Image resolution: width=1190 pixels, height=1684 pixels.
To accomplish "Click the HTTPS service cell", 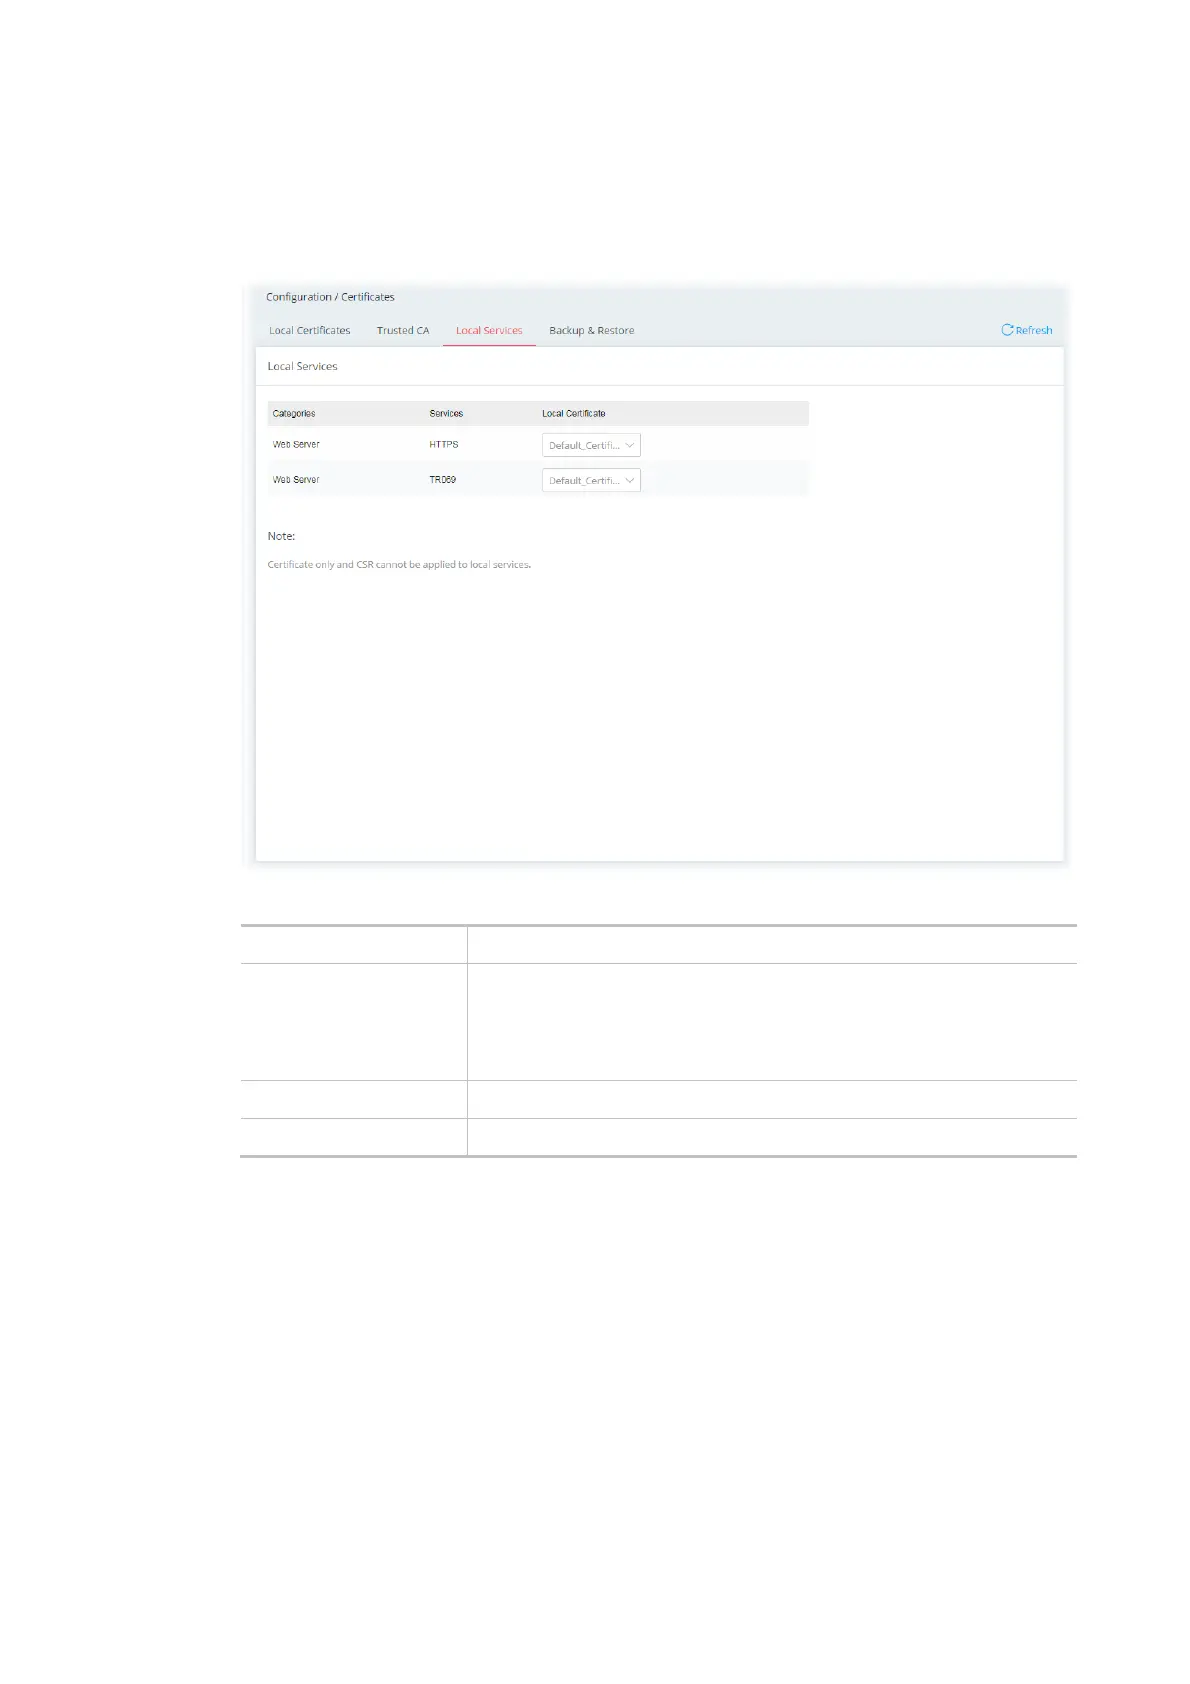I will pos(444,444).
